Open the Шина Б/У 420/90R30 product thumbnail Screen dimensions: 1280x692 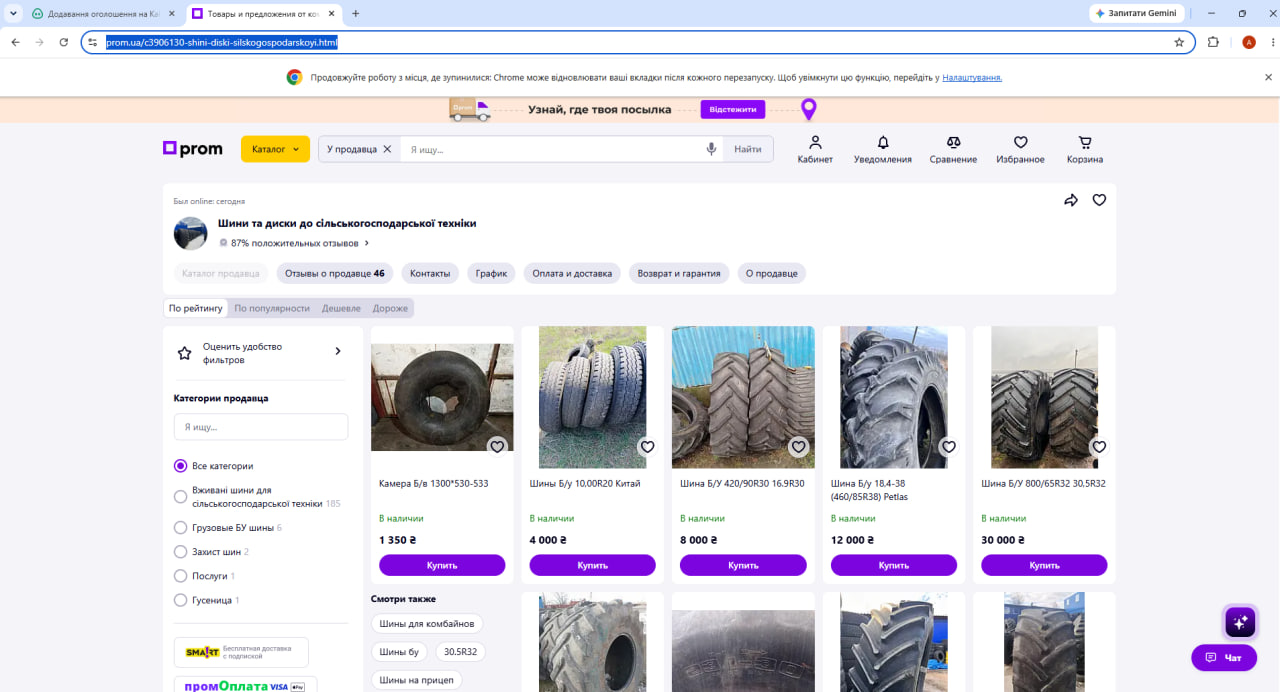tap(743, 397)
